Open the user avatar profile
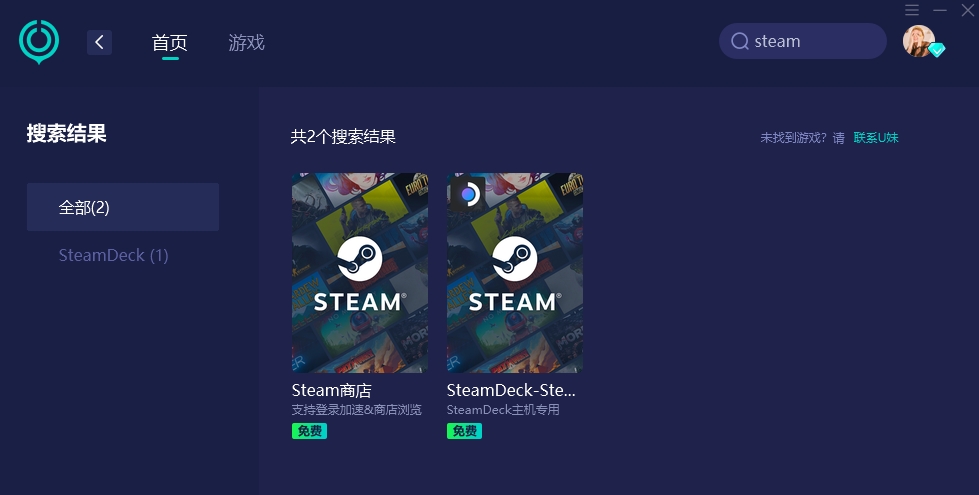 pos(918,41)
